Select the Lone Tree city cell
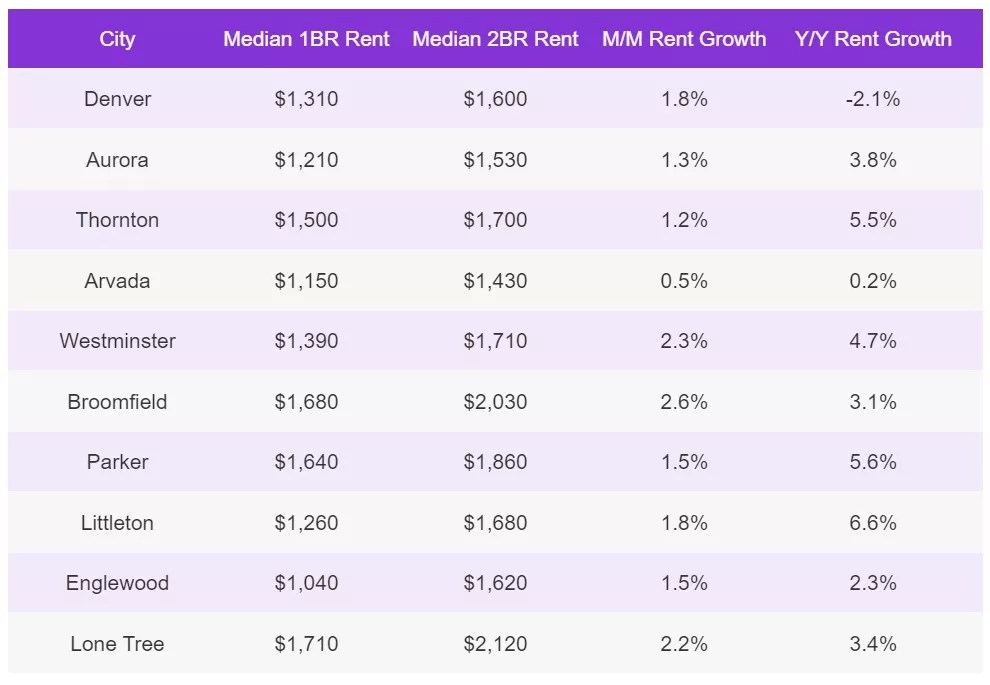Viewport: 990px width, 685px height. coord(117,644)
